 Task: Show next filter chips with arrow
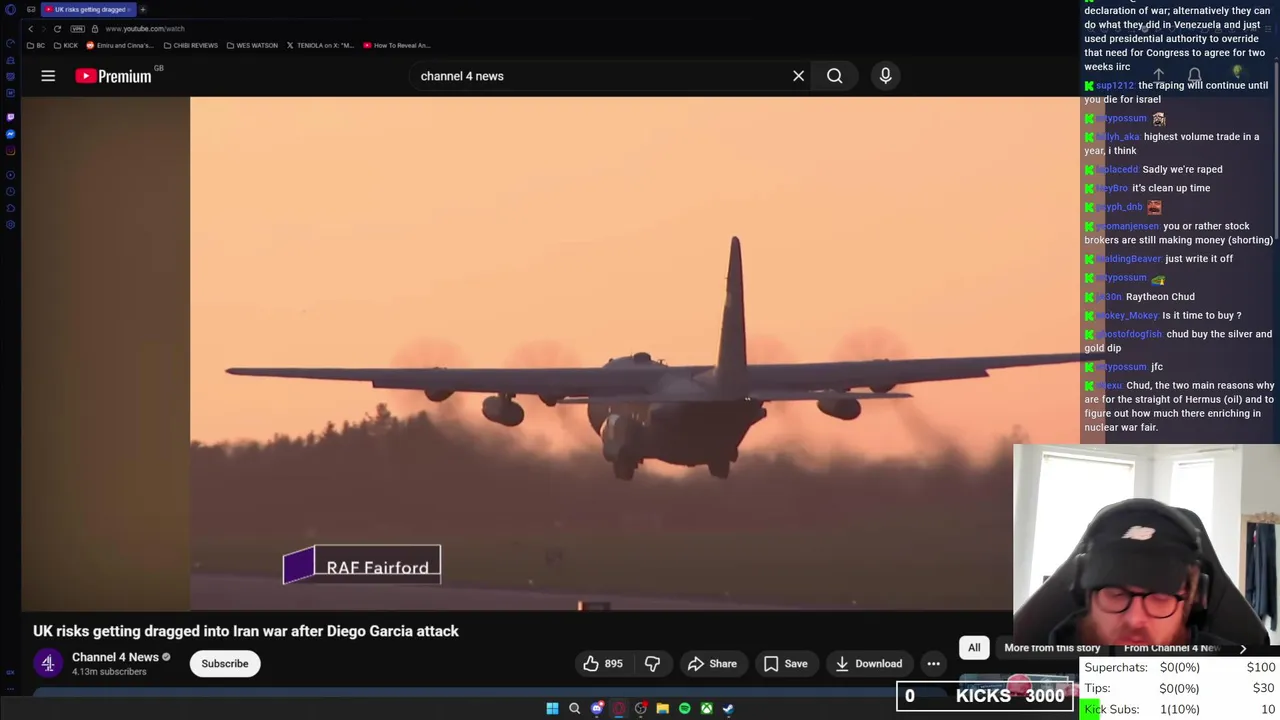click(1243, 648)
